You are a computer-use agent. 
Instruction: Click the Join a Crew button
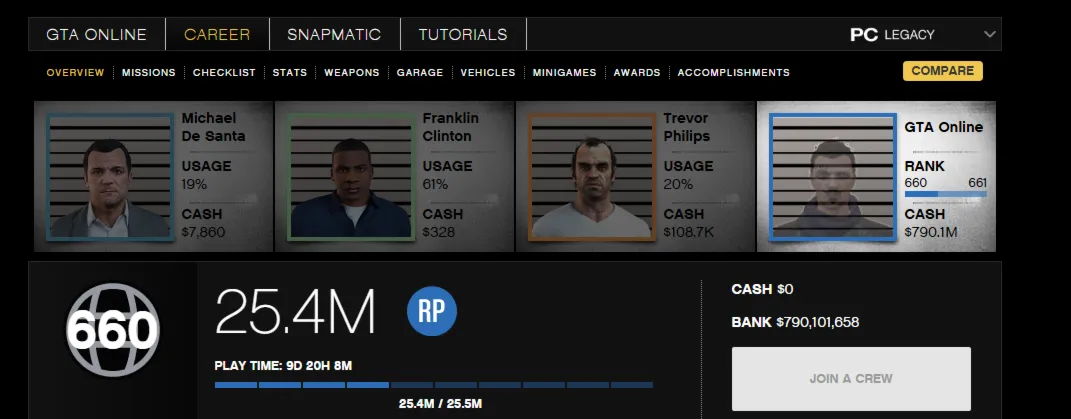click(x=851, y=379)
